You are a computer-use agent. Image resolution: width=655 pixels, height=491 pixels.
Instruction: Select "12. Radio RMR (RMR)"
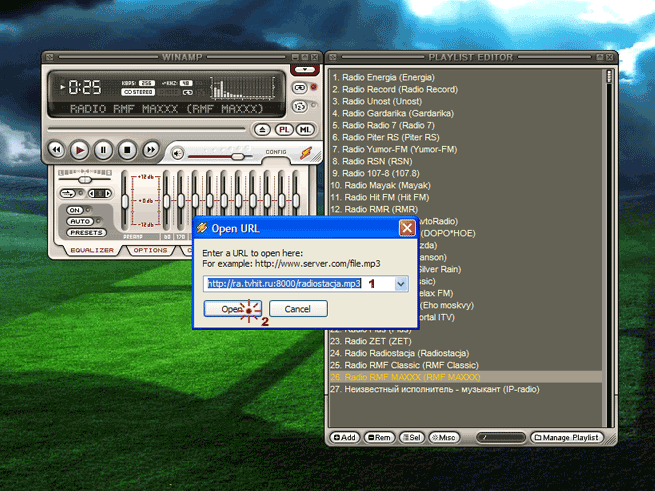[x=466, y=209]
